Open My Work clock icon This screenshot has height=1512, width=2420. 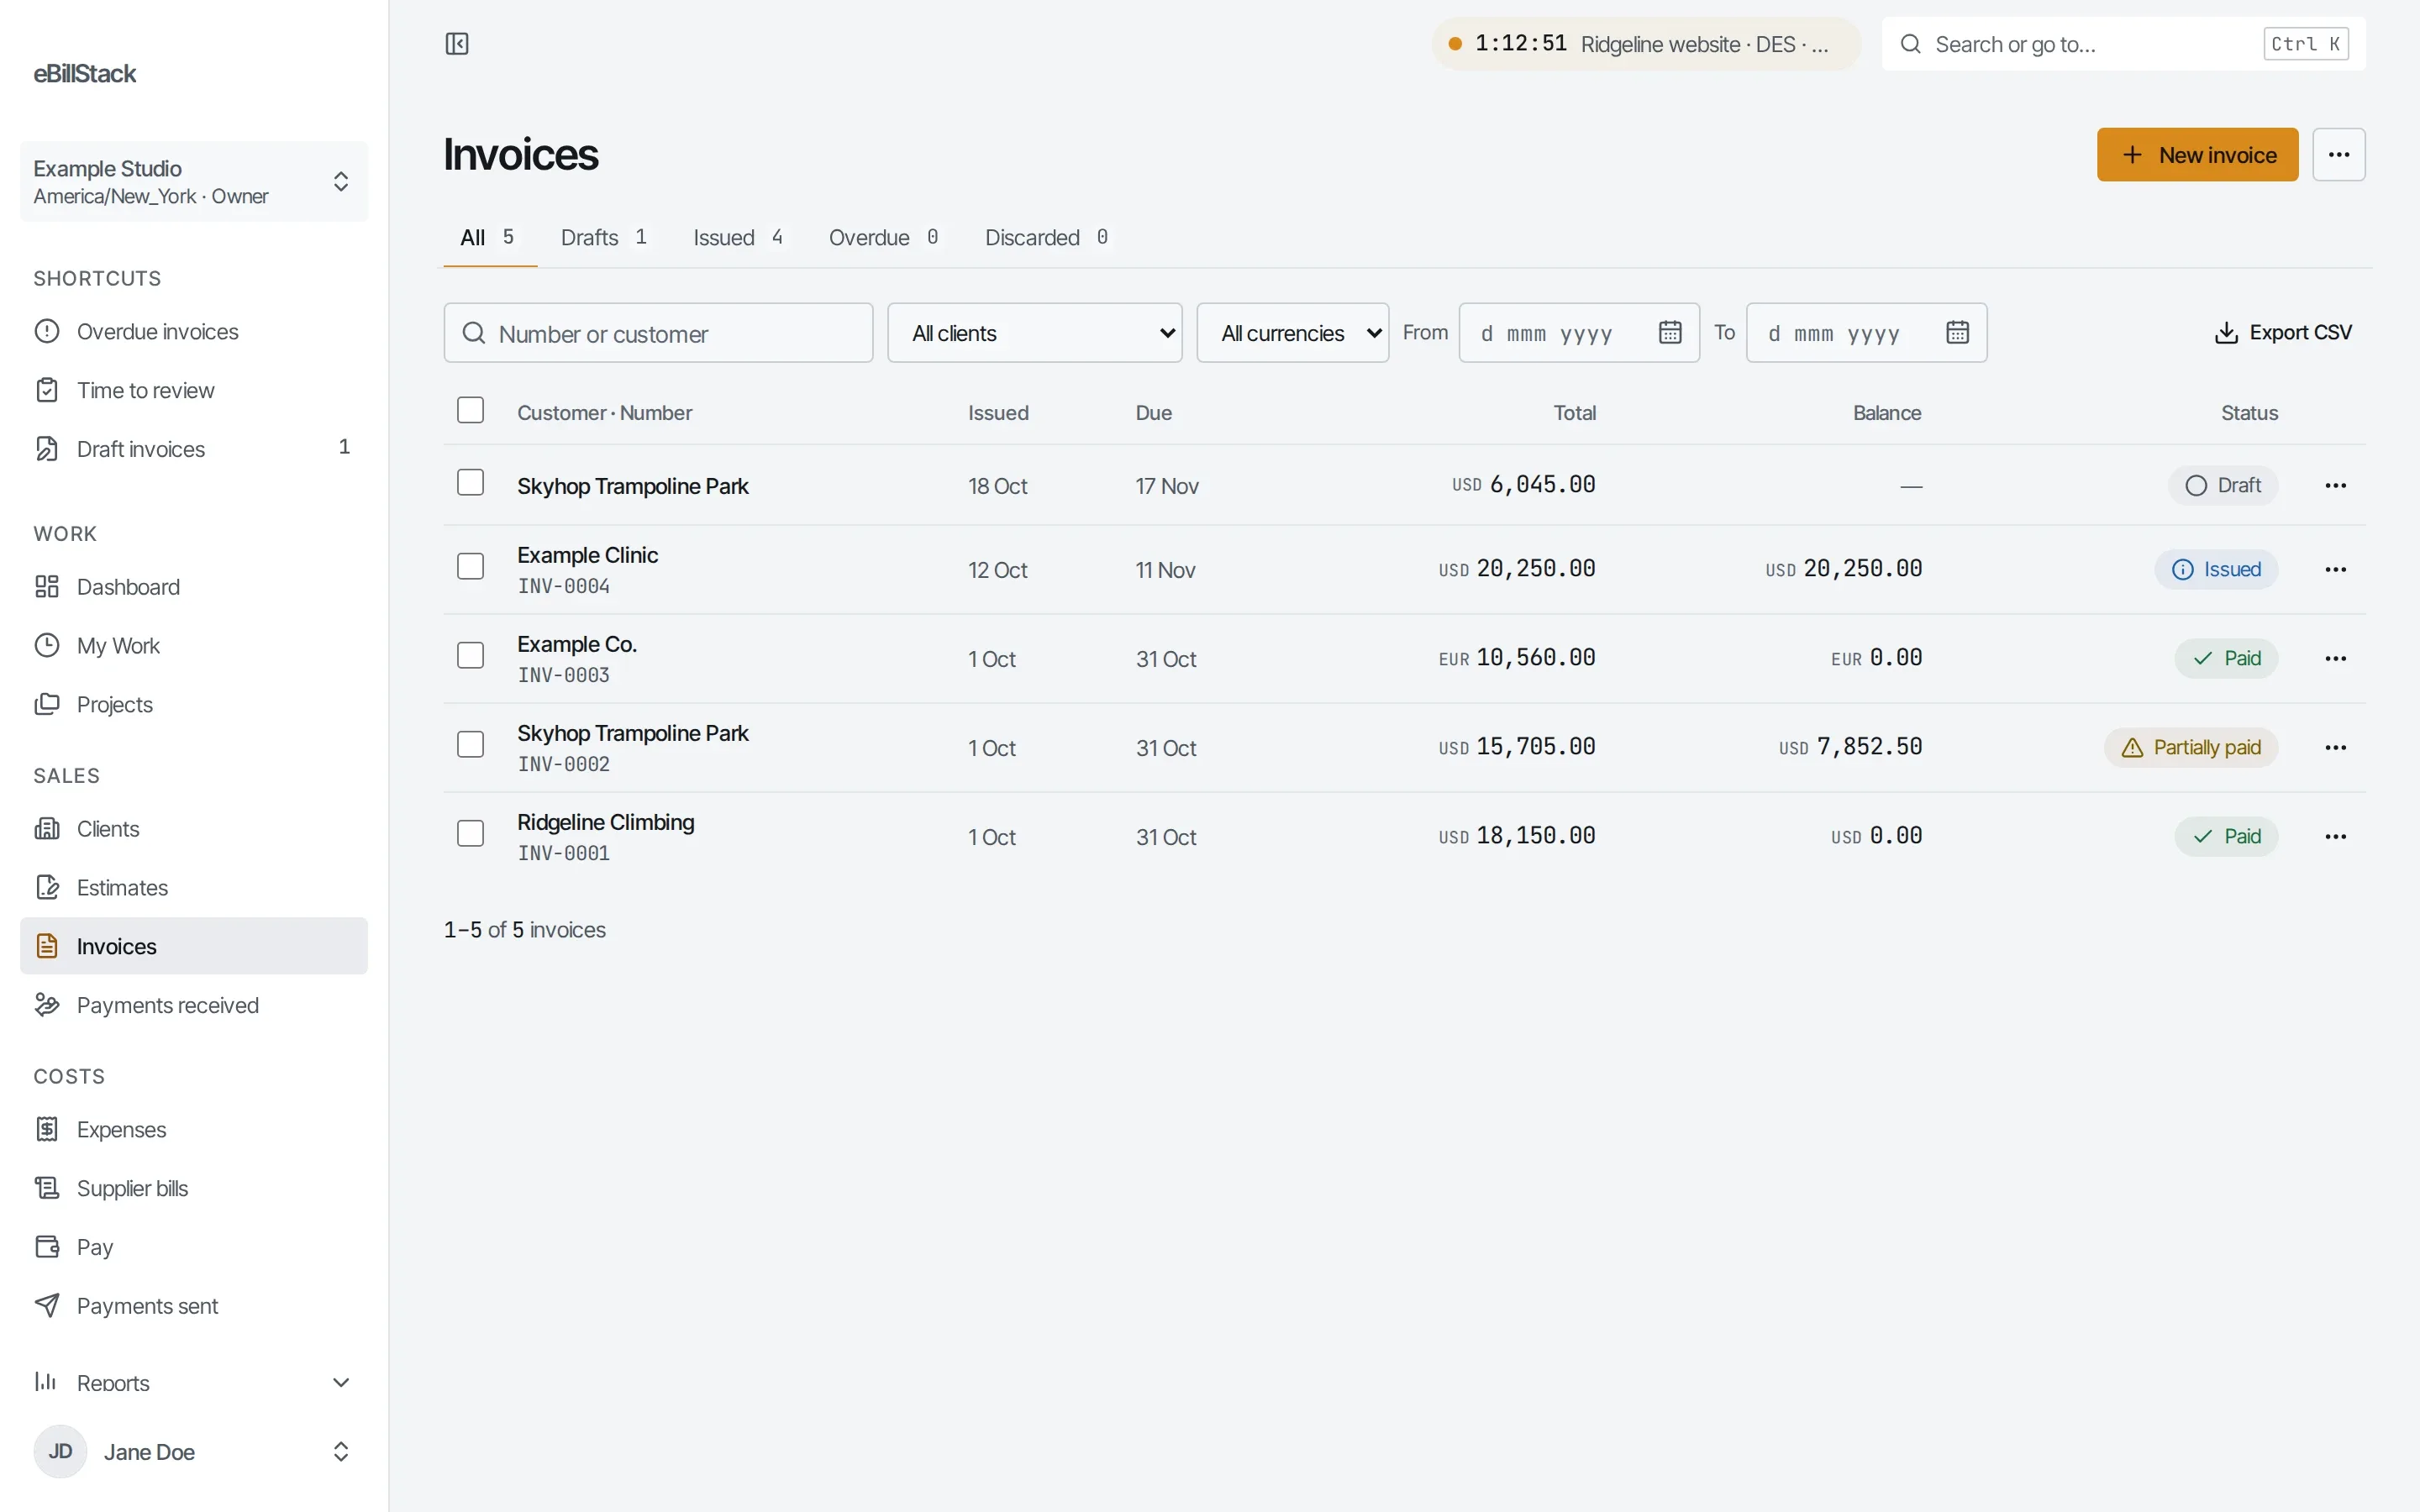[47, 646]
